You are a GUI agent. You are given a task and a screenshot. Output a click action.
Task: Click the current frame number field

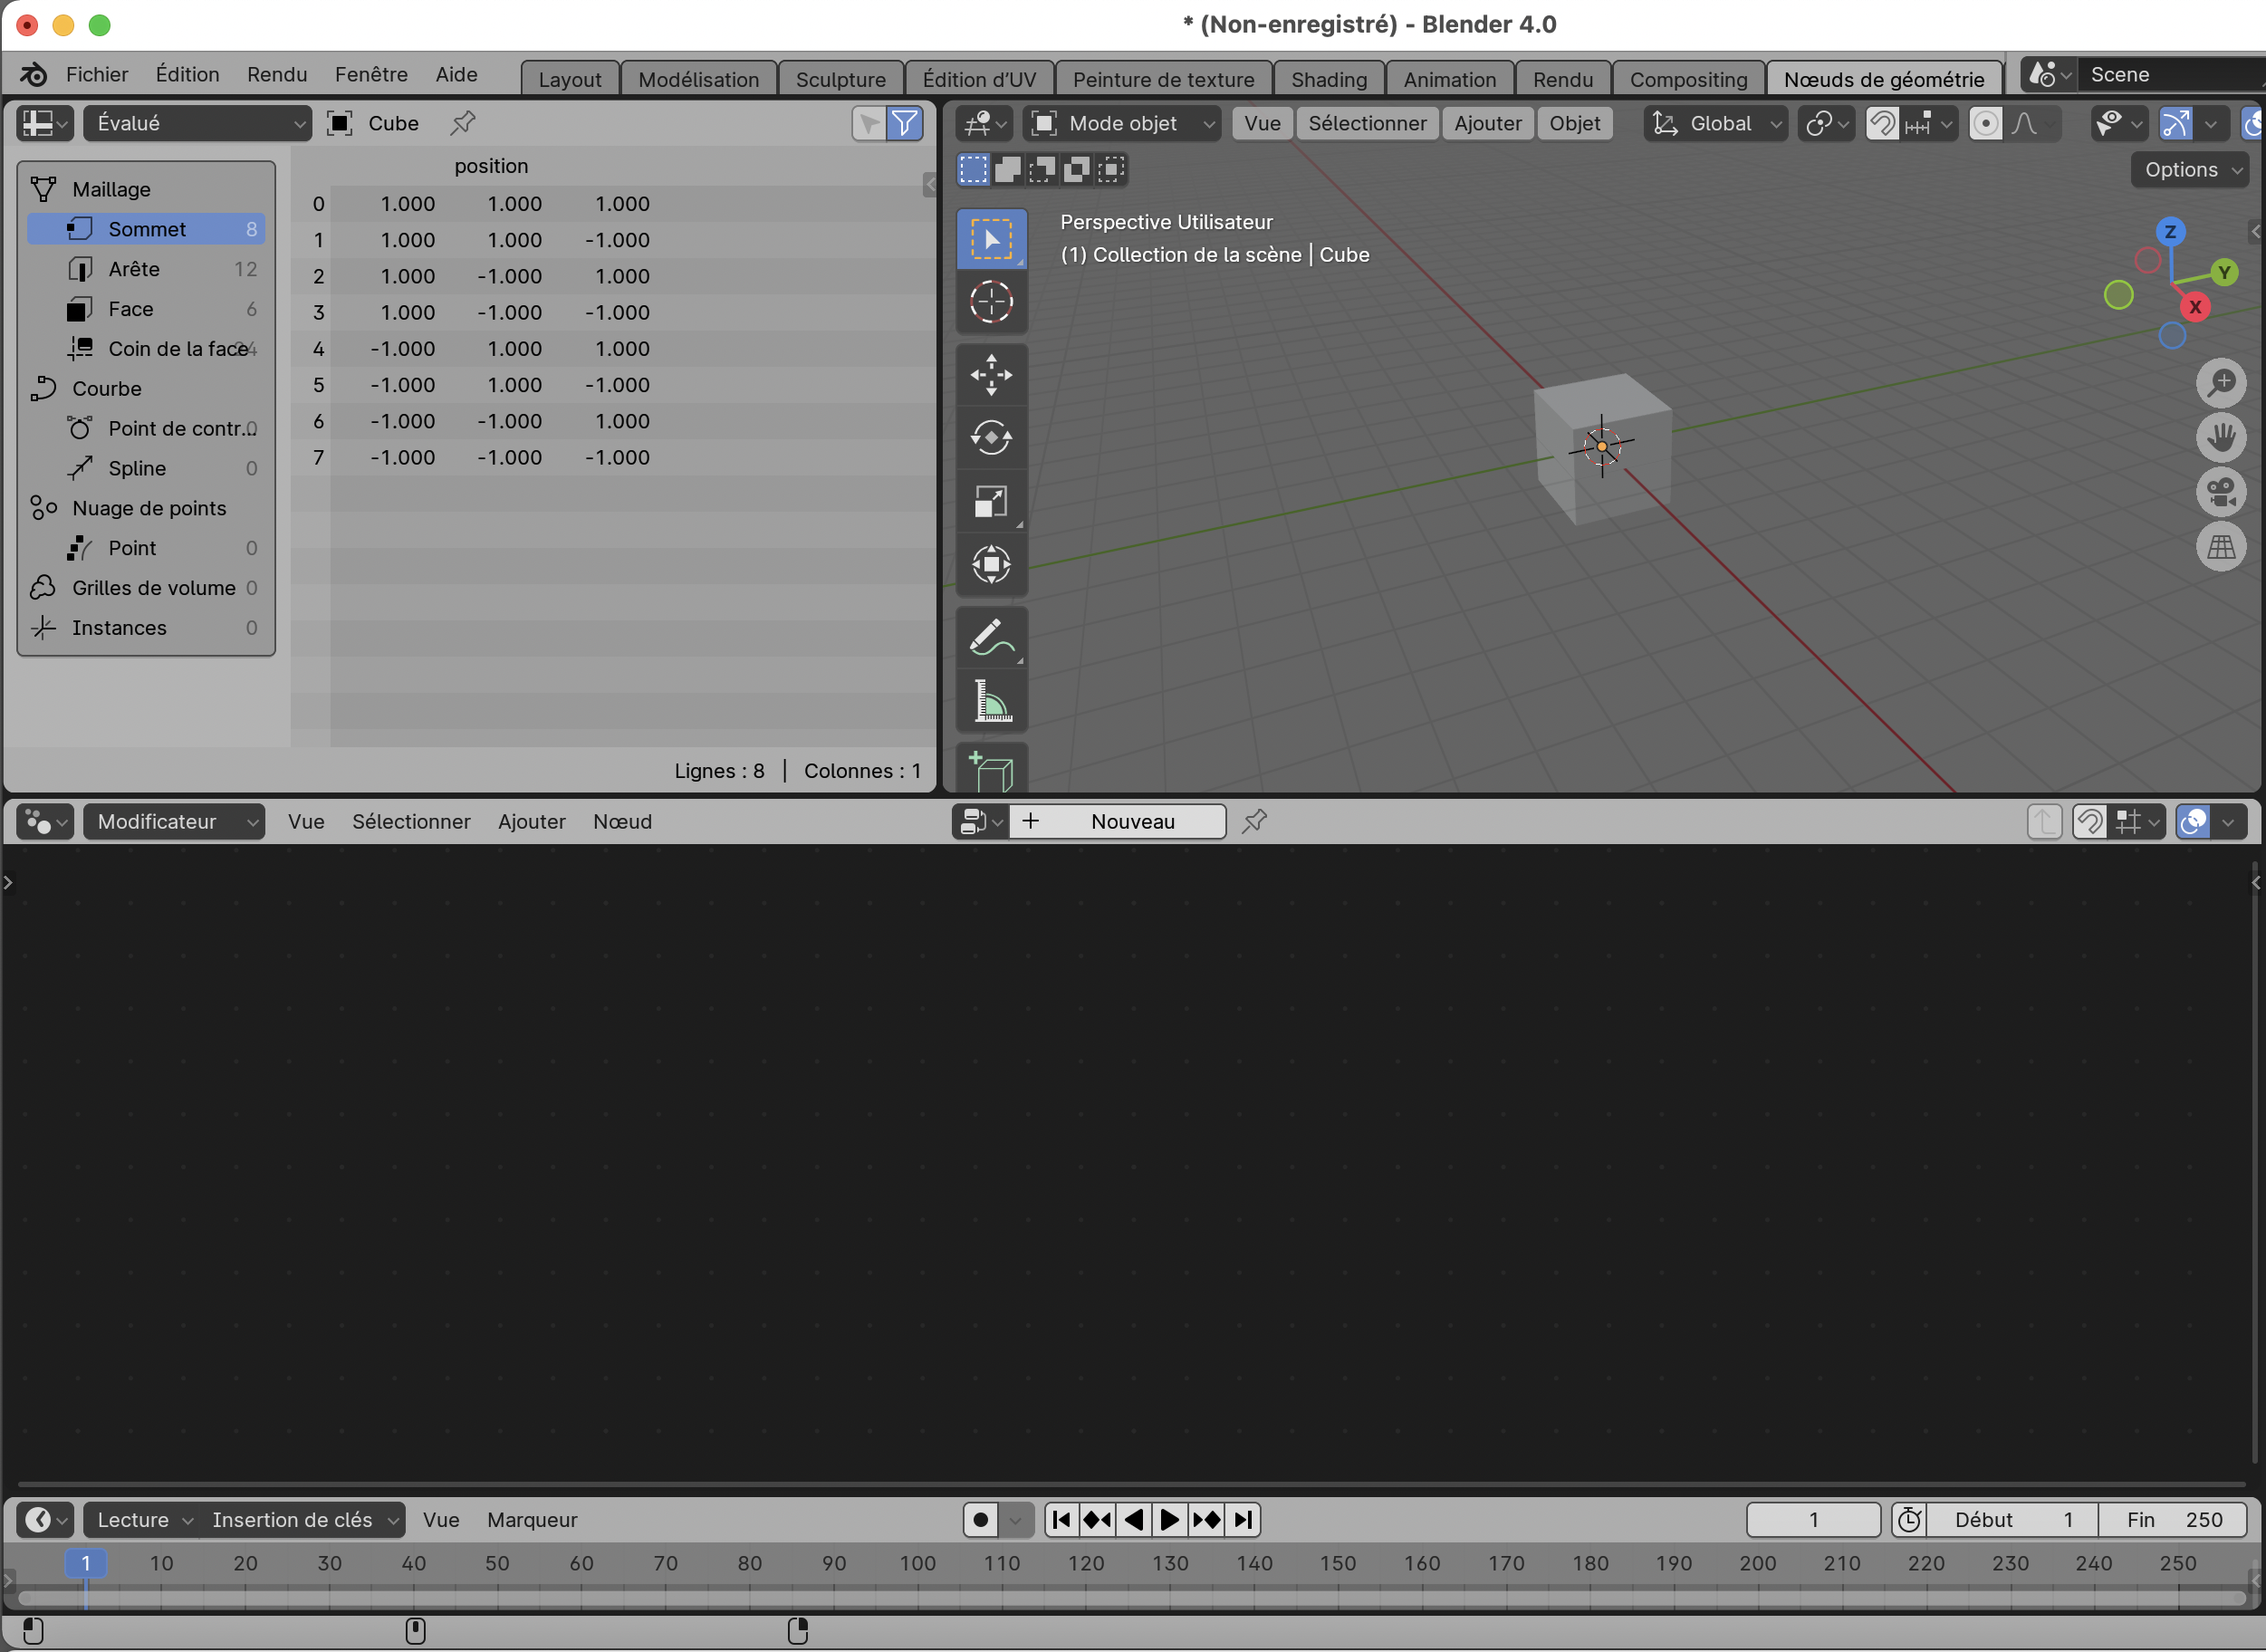click(1812, 1520)
